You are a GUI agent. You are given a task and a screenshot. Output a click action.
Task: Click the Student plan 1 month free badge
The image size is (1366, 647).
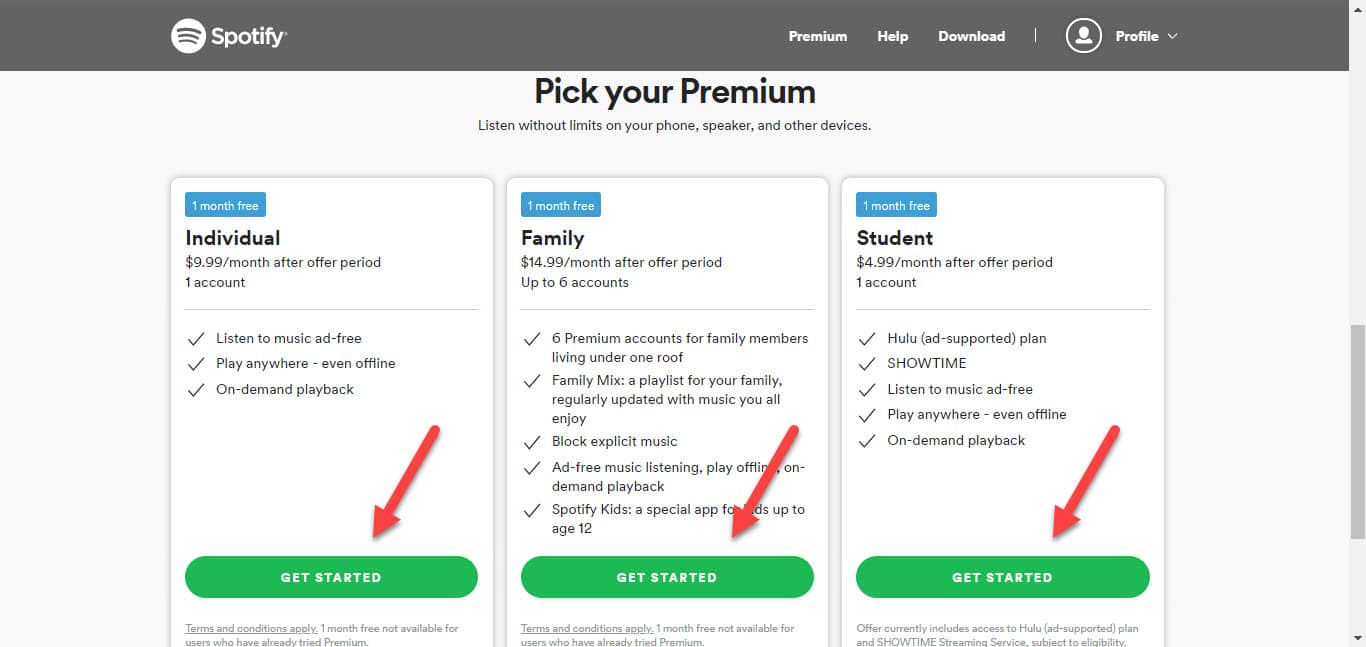tap(896, 206)
